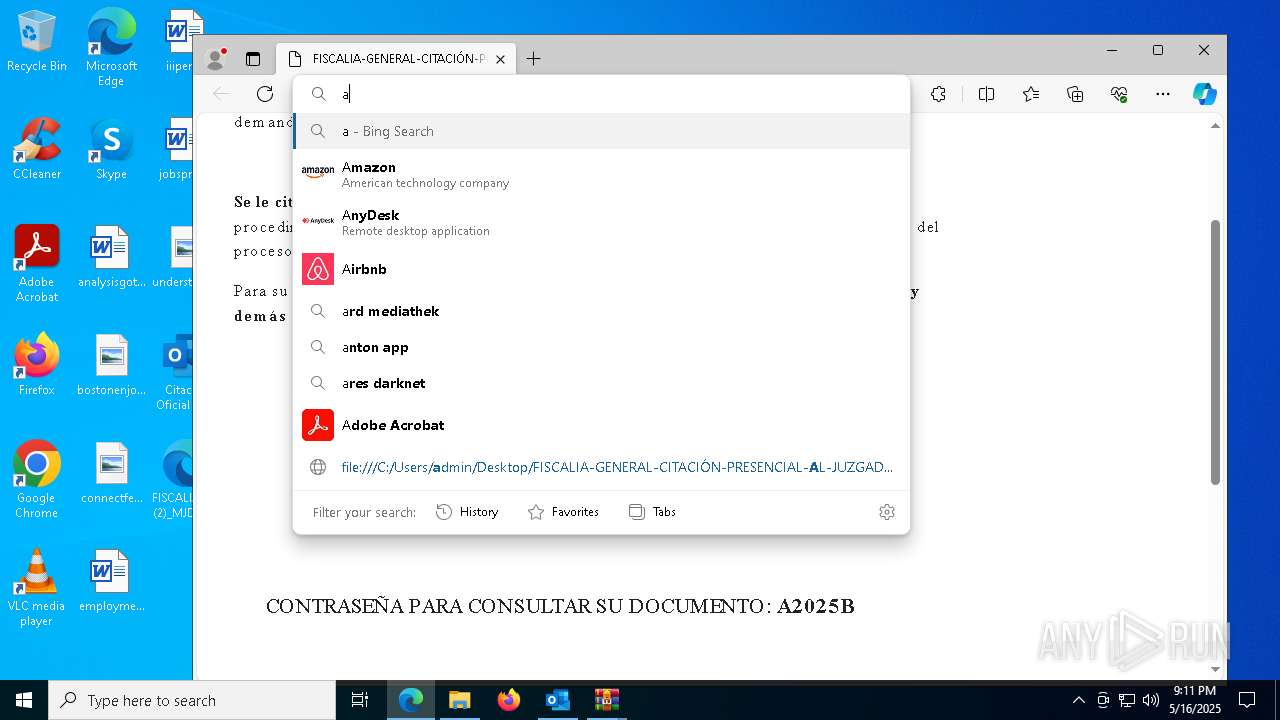Refresh the current page

point(265,94)
